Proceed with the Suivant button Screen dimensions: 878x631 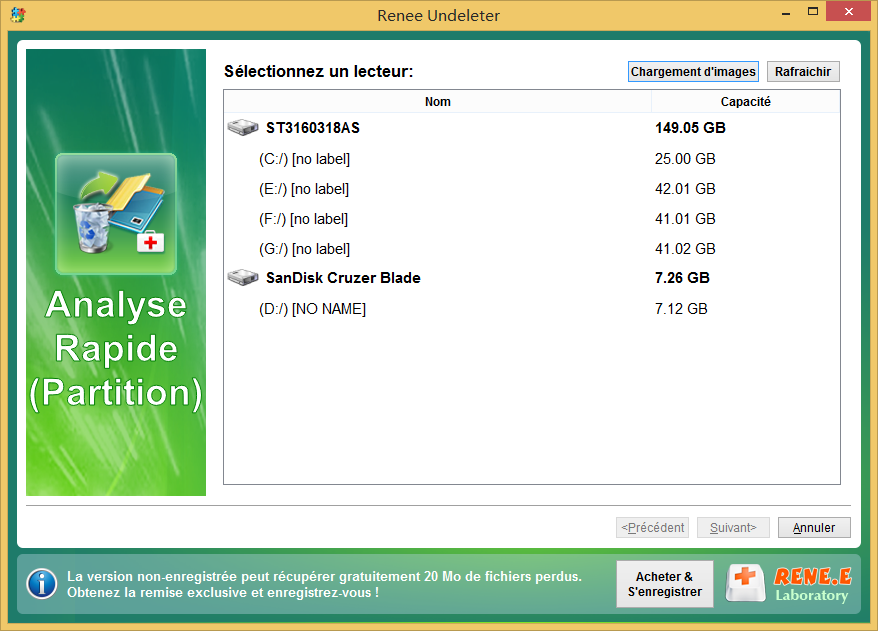coord(733,527)
